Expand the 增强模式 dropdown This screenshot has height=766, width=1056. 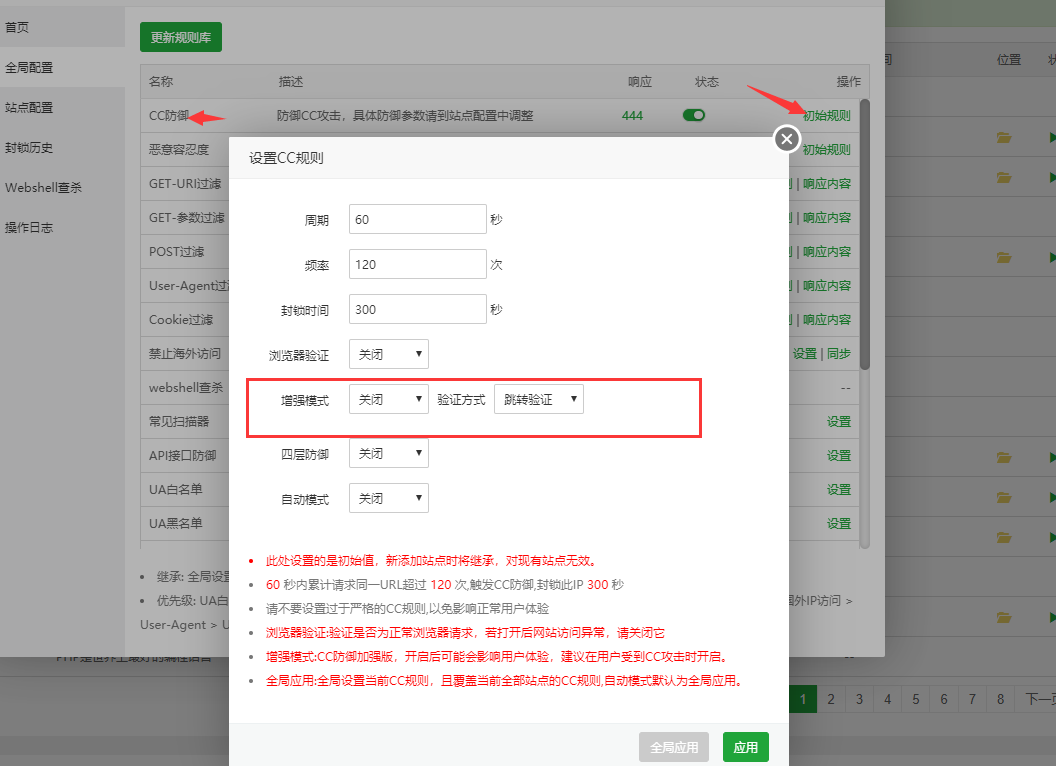click(x=388, y=399)
